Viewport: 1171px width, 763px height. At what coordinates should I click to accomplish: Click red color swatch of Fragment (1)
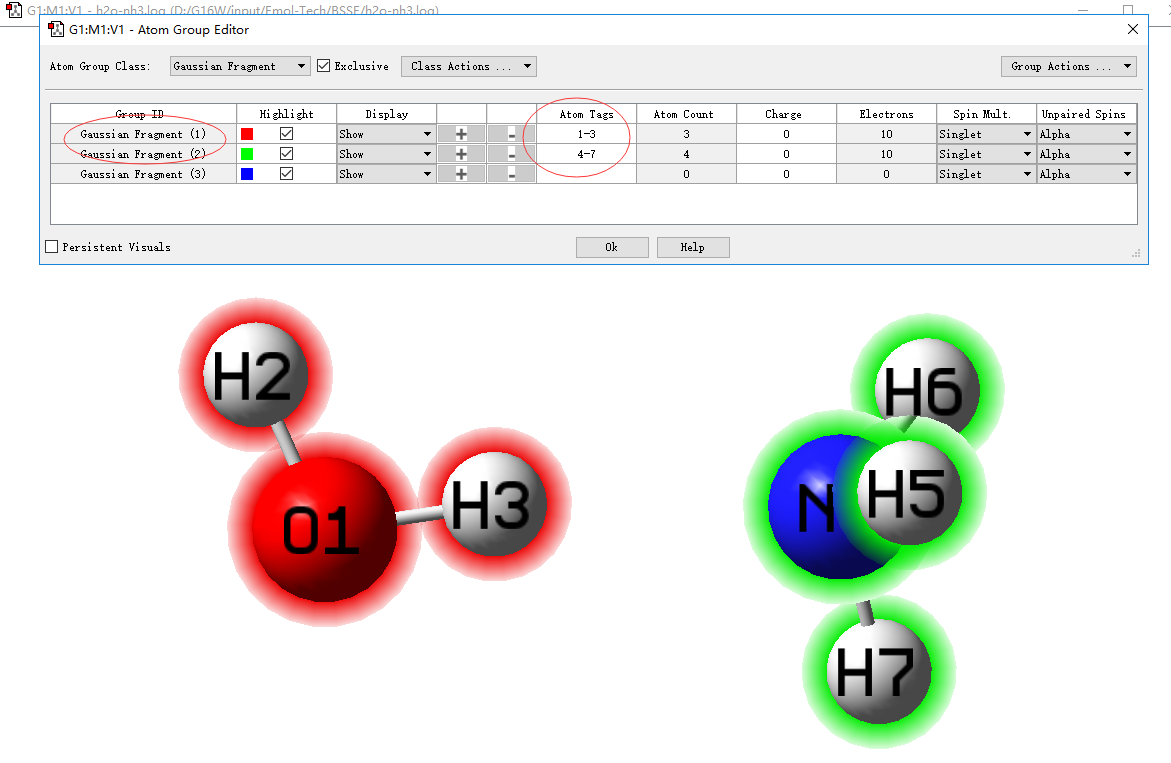247,134
